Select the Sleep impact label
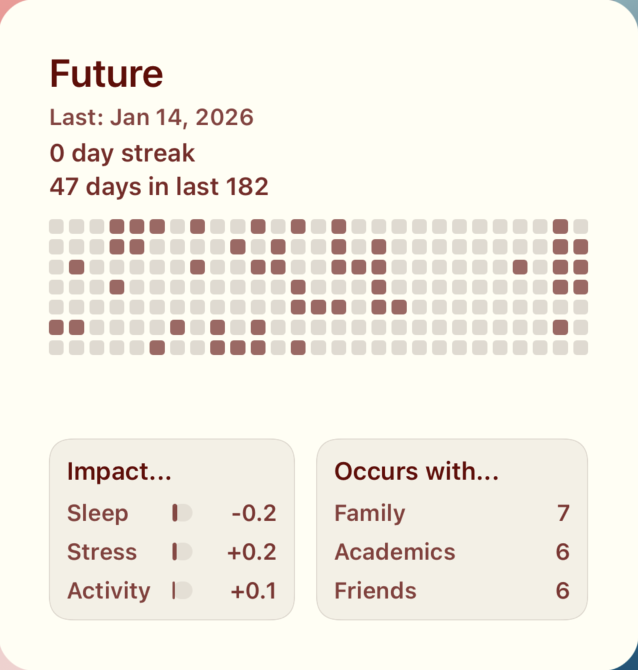The width and height of the screenshot is (638, 670). [98, 513]
